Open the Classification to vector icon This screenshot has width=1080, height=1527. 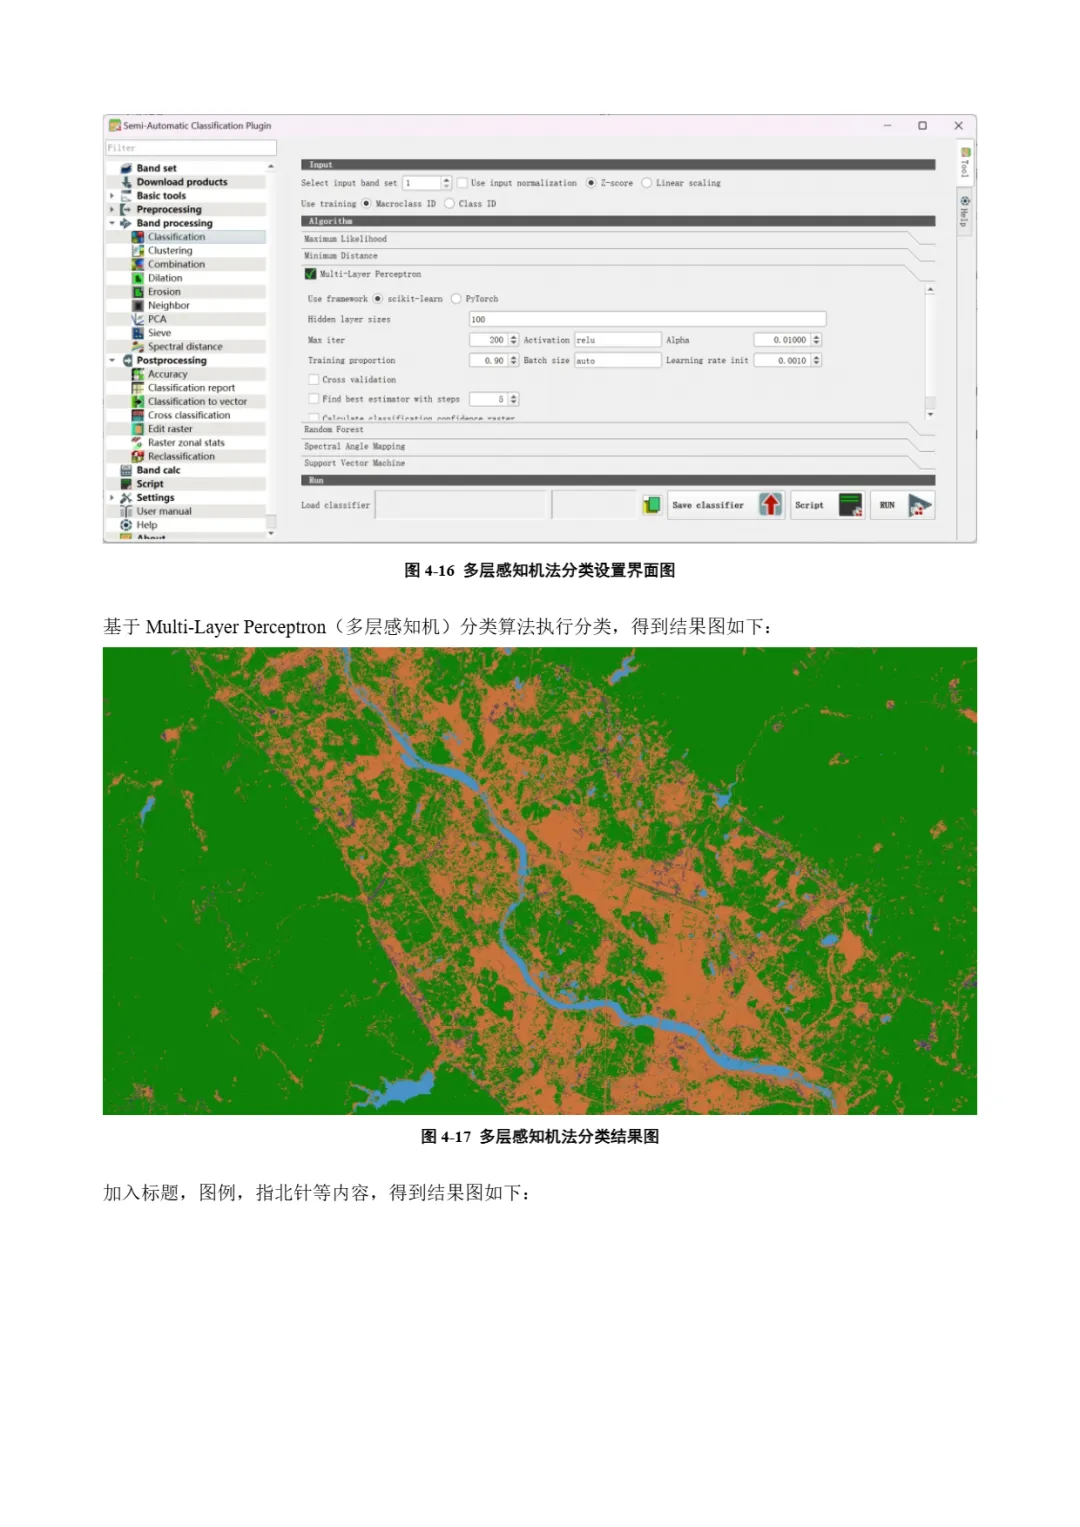point(138,401)
